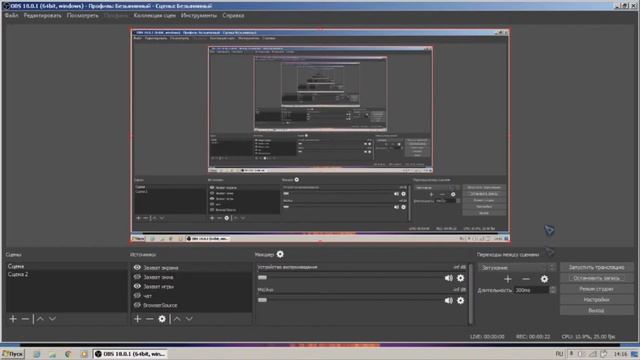Move source up in Источники list
640x360 pixels.
[x=177, y=319]
